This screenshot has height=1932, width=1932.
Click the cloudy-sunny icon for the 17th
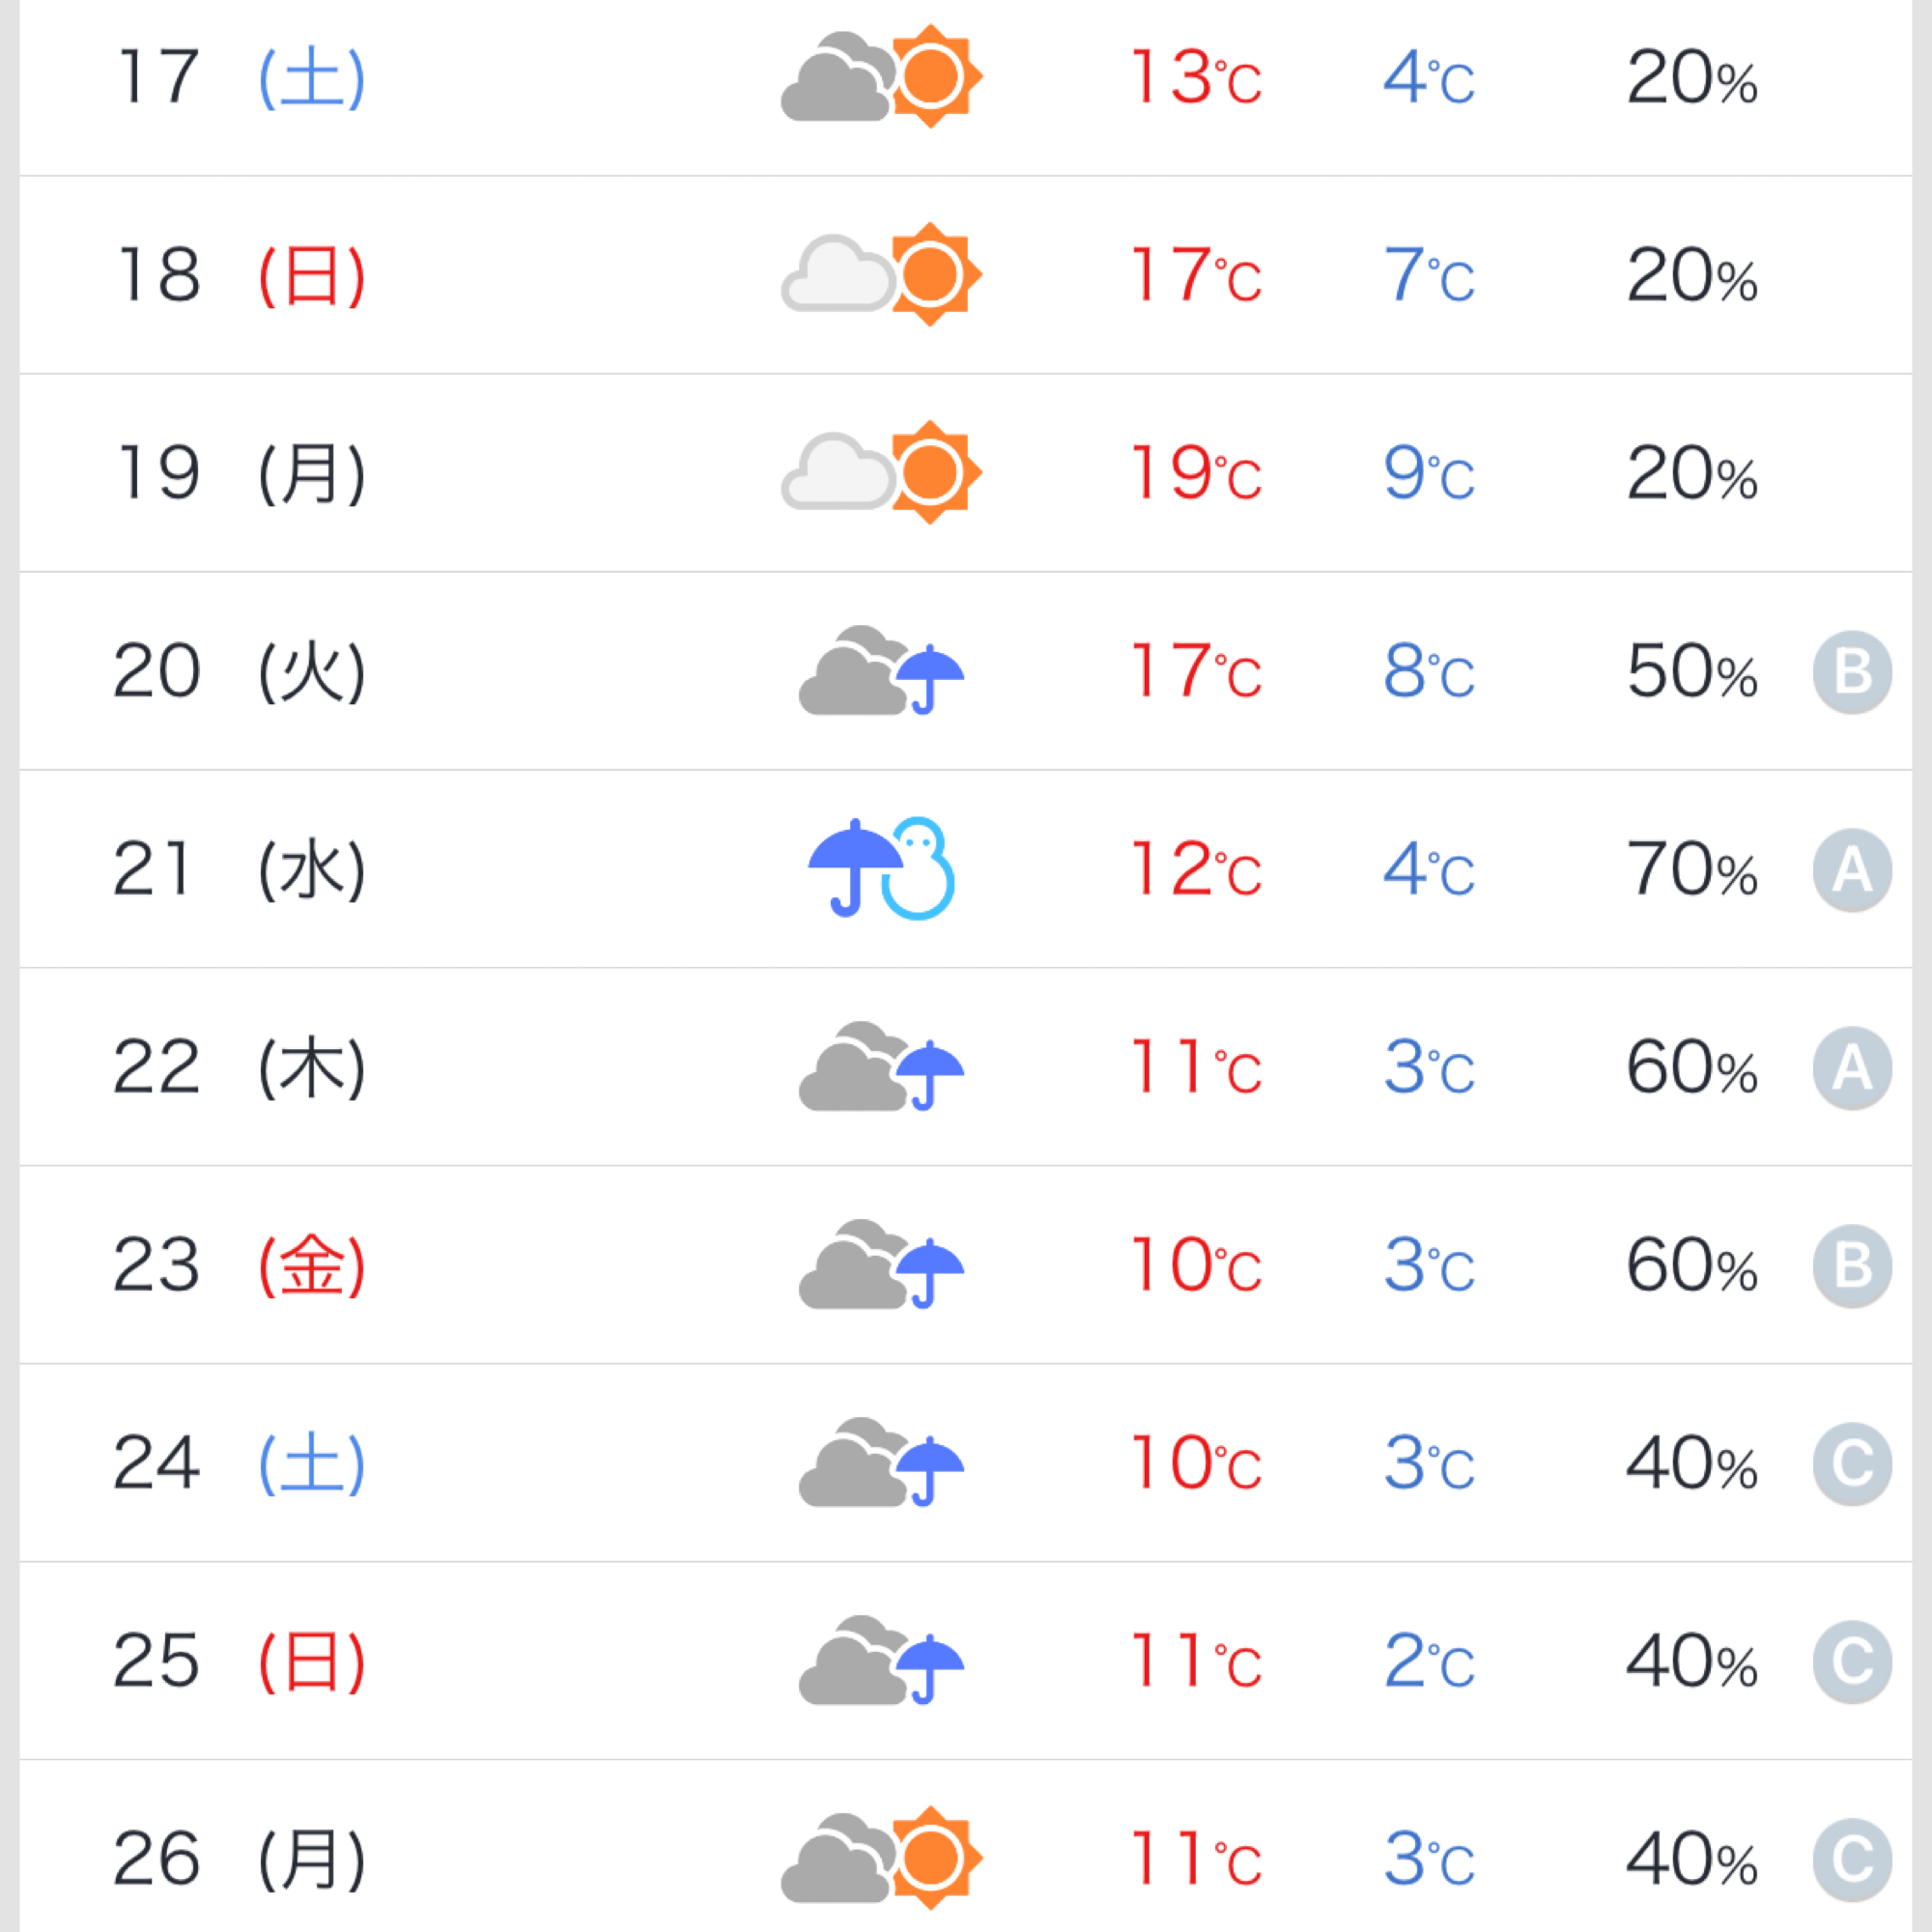[881, 77]
